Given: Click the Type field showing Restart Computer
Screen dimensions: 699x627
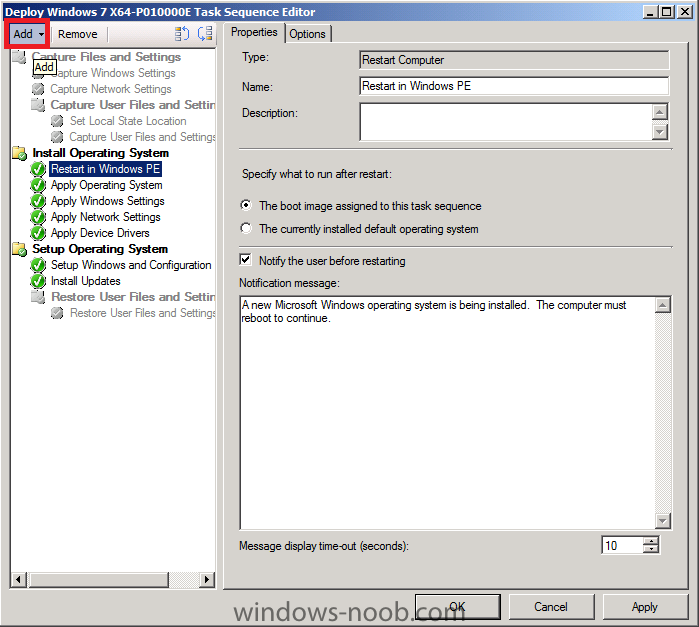Looking at the screenshot, I should pyautogui.click(x=514, y=60).
